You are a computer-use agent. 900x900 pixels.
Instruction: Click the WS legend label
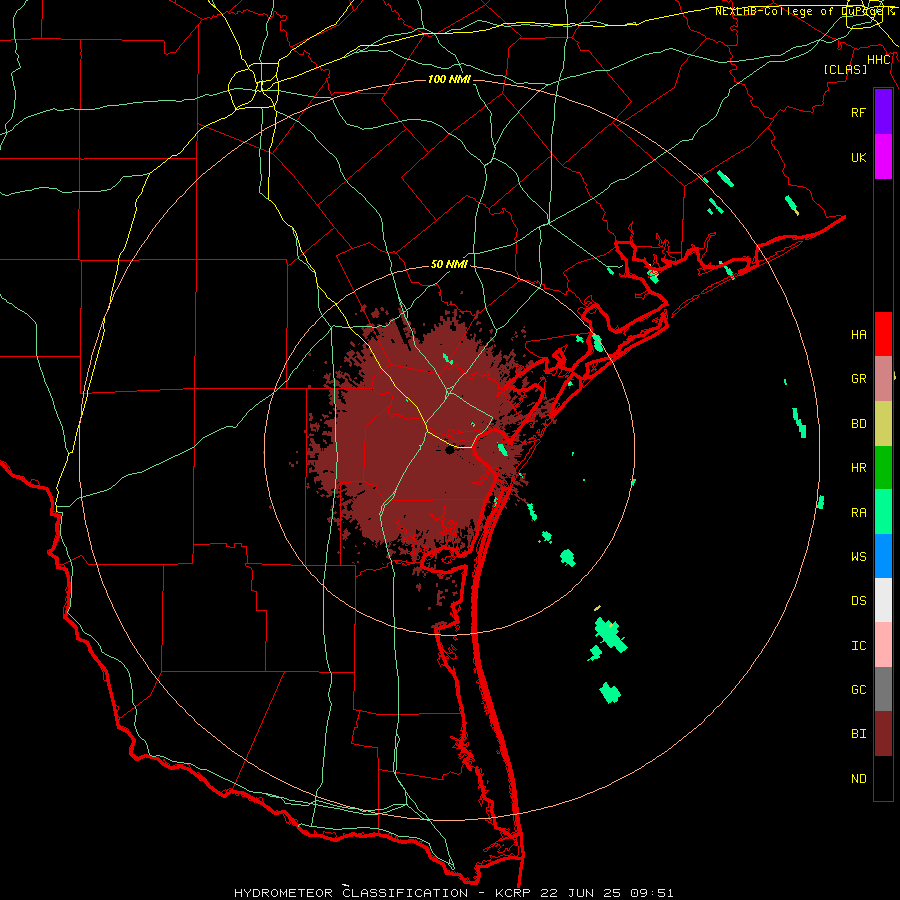[x=858, y=556]
